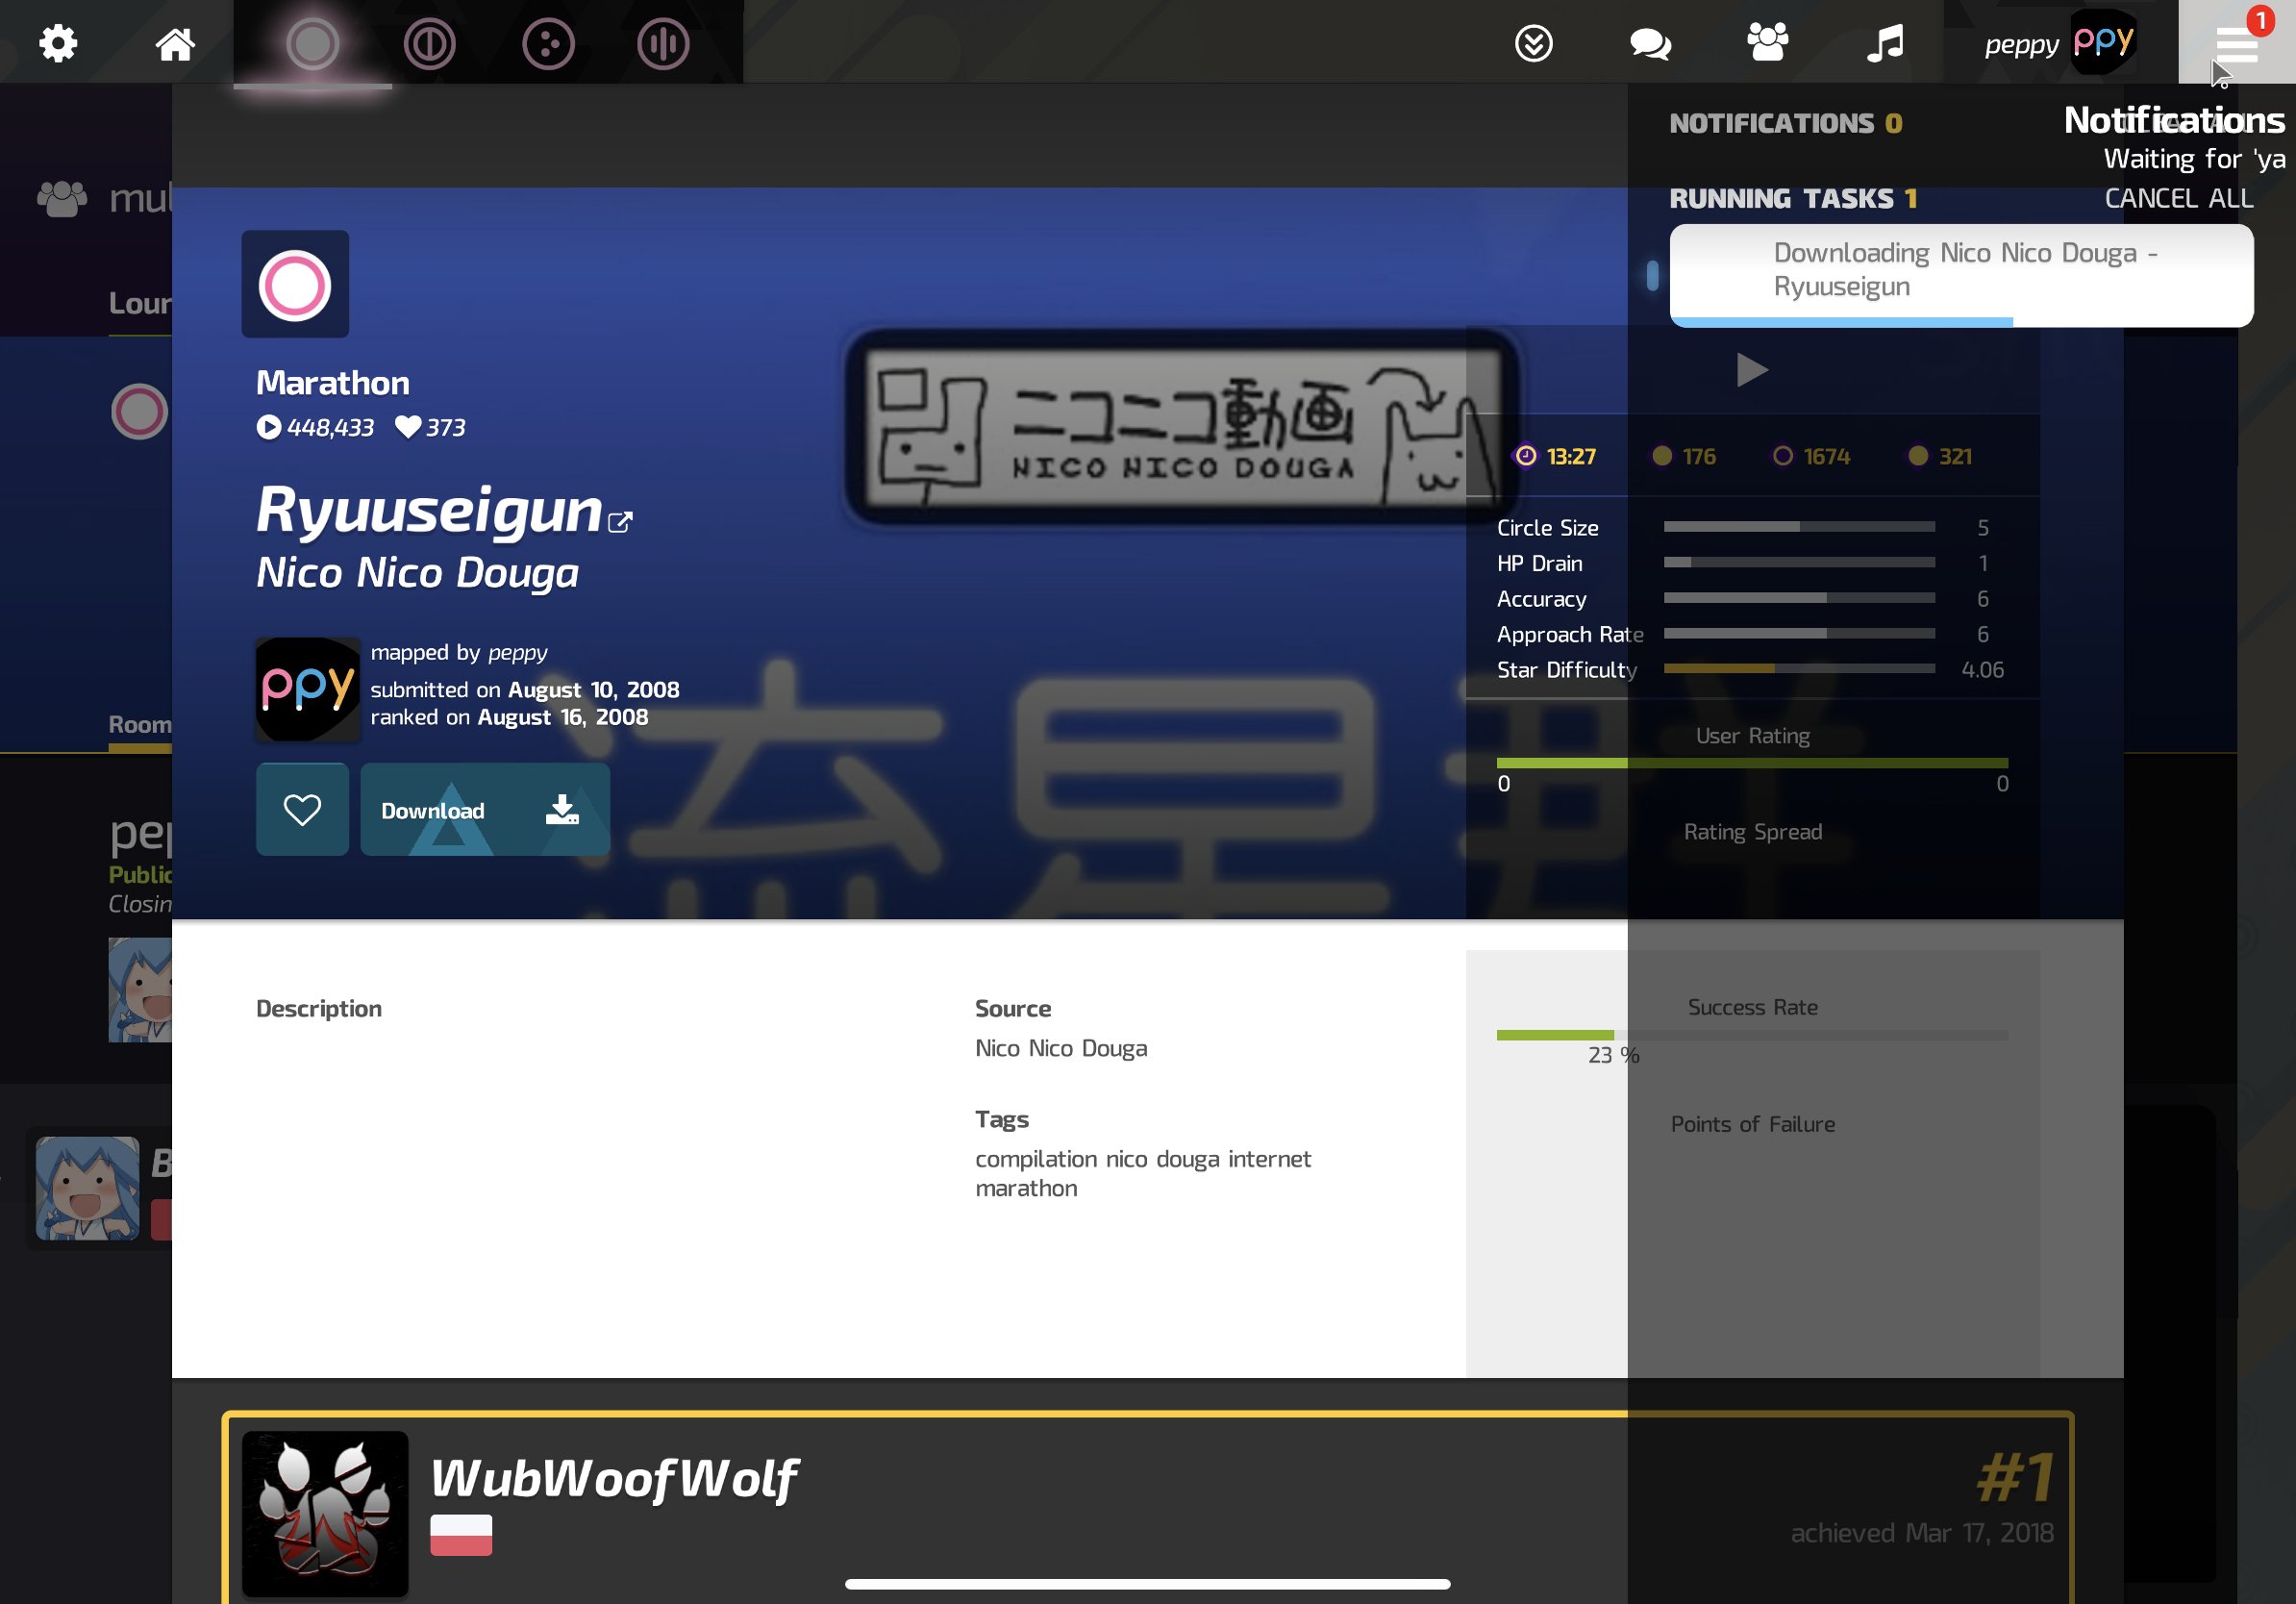Toggle the notifications hamburger menu
Image resolution: width=2296 pixels, height=1604 pixels.
point(2236,43)
